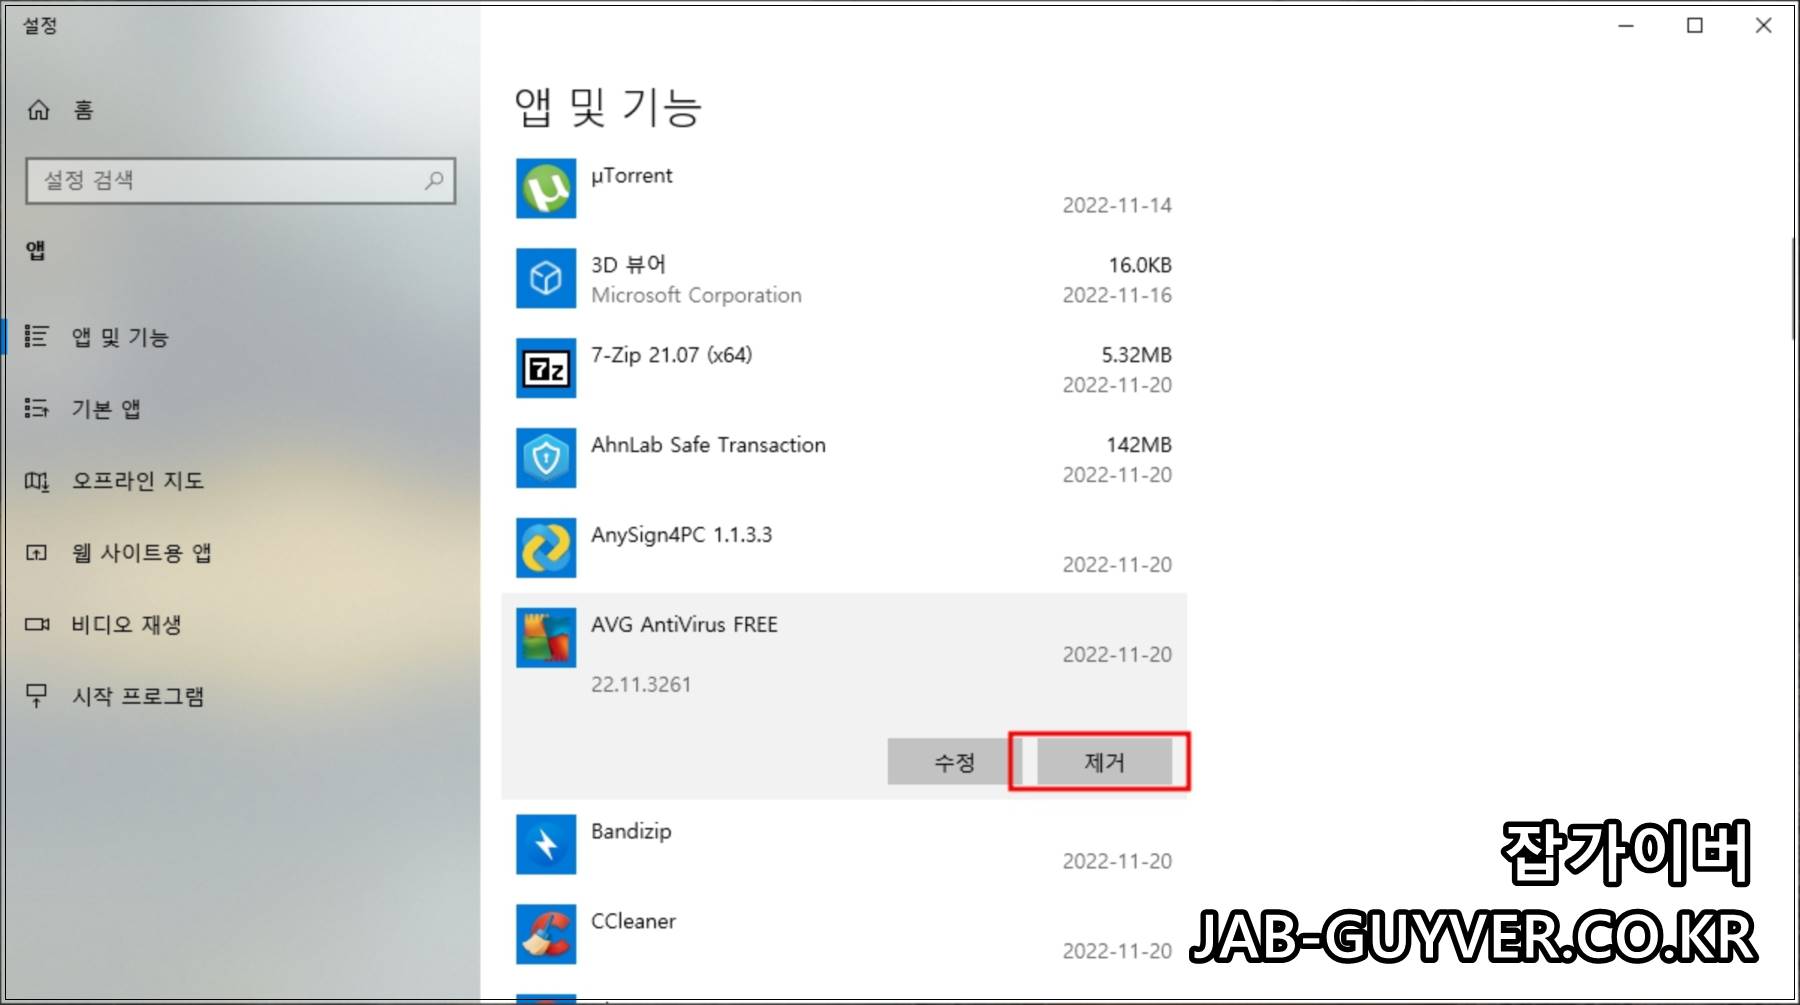Maximize the 설정 window

1695,26
